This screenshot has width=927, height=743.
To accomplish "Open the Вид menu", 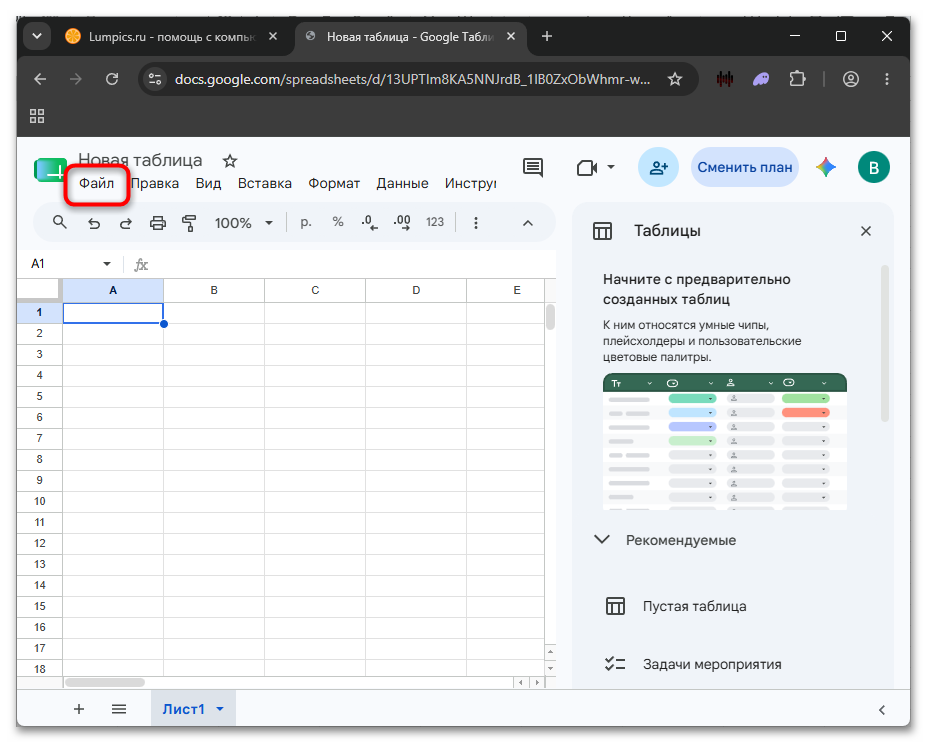I will (x=208, y=183).
